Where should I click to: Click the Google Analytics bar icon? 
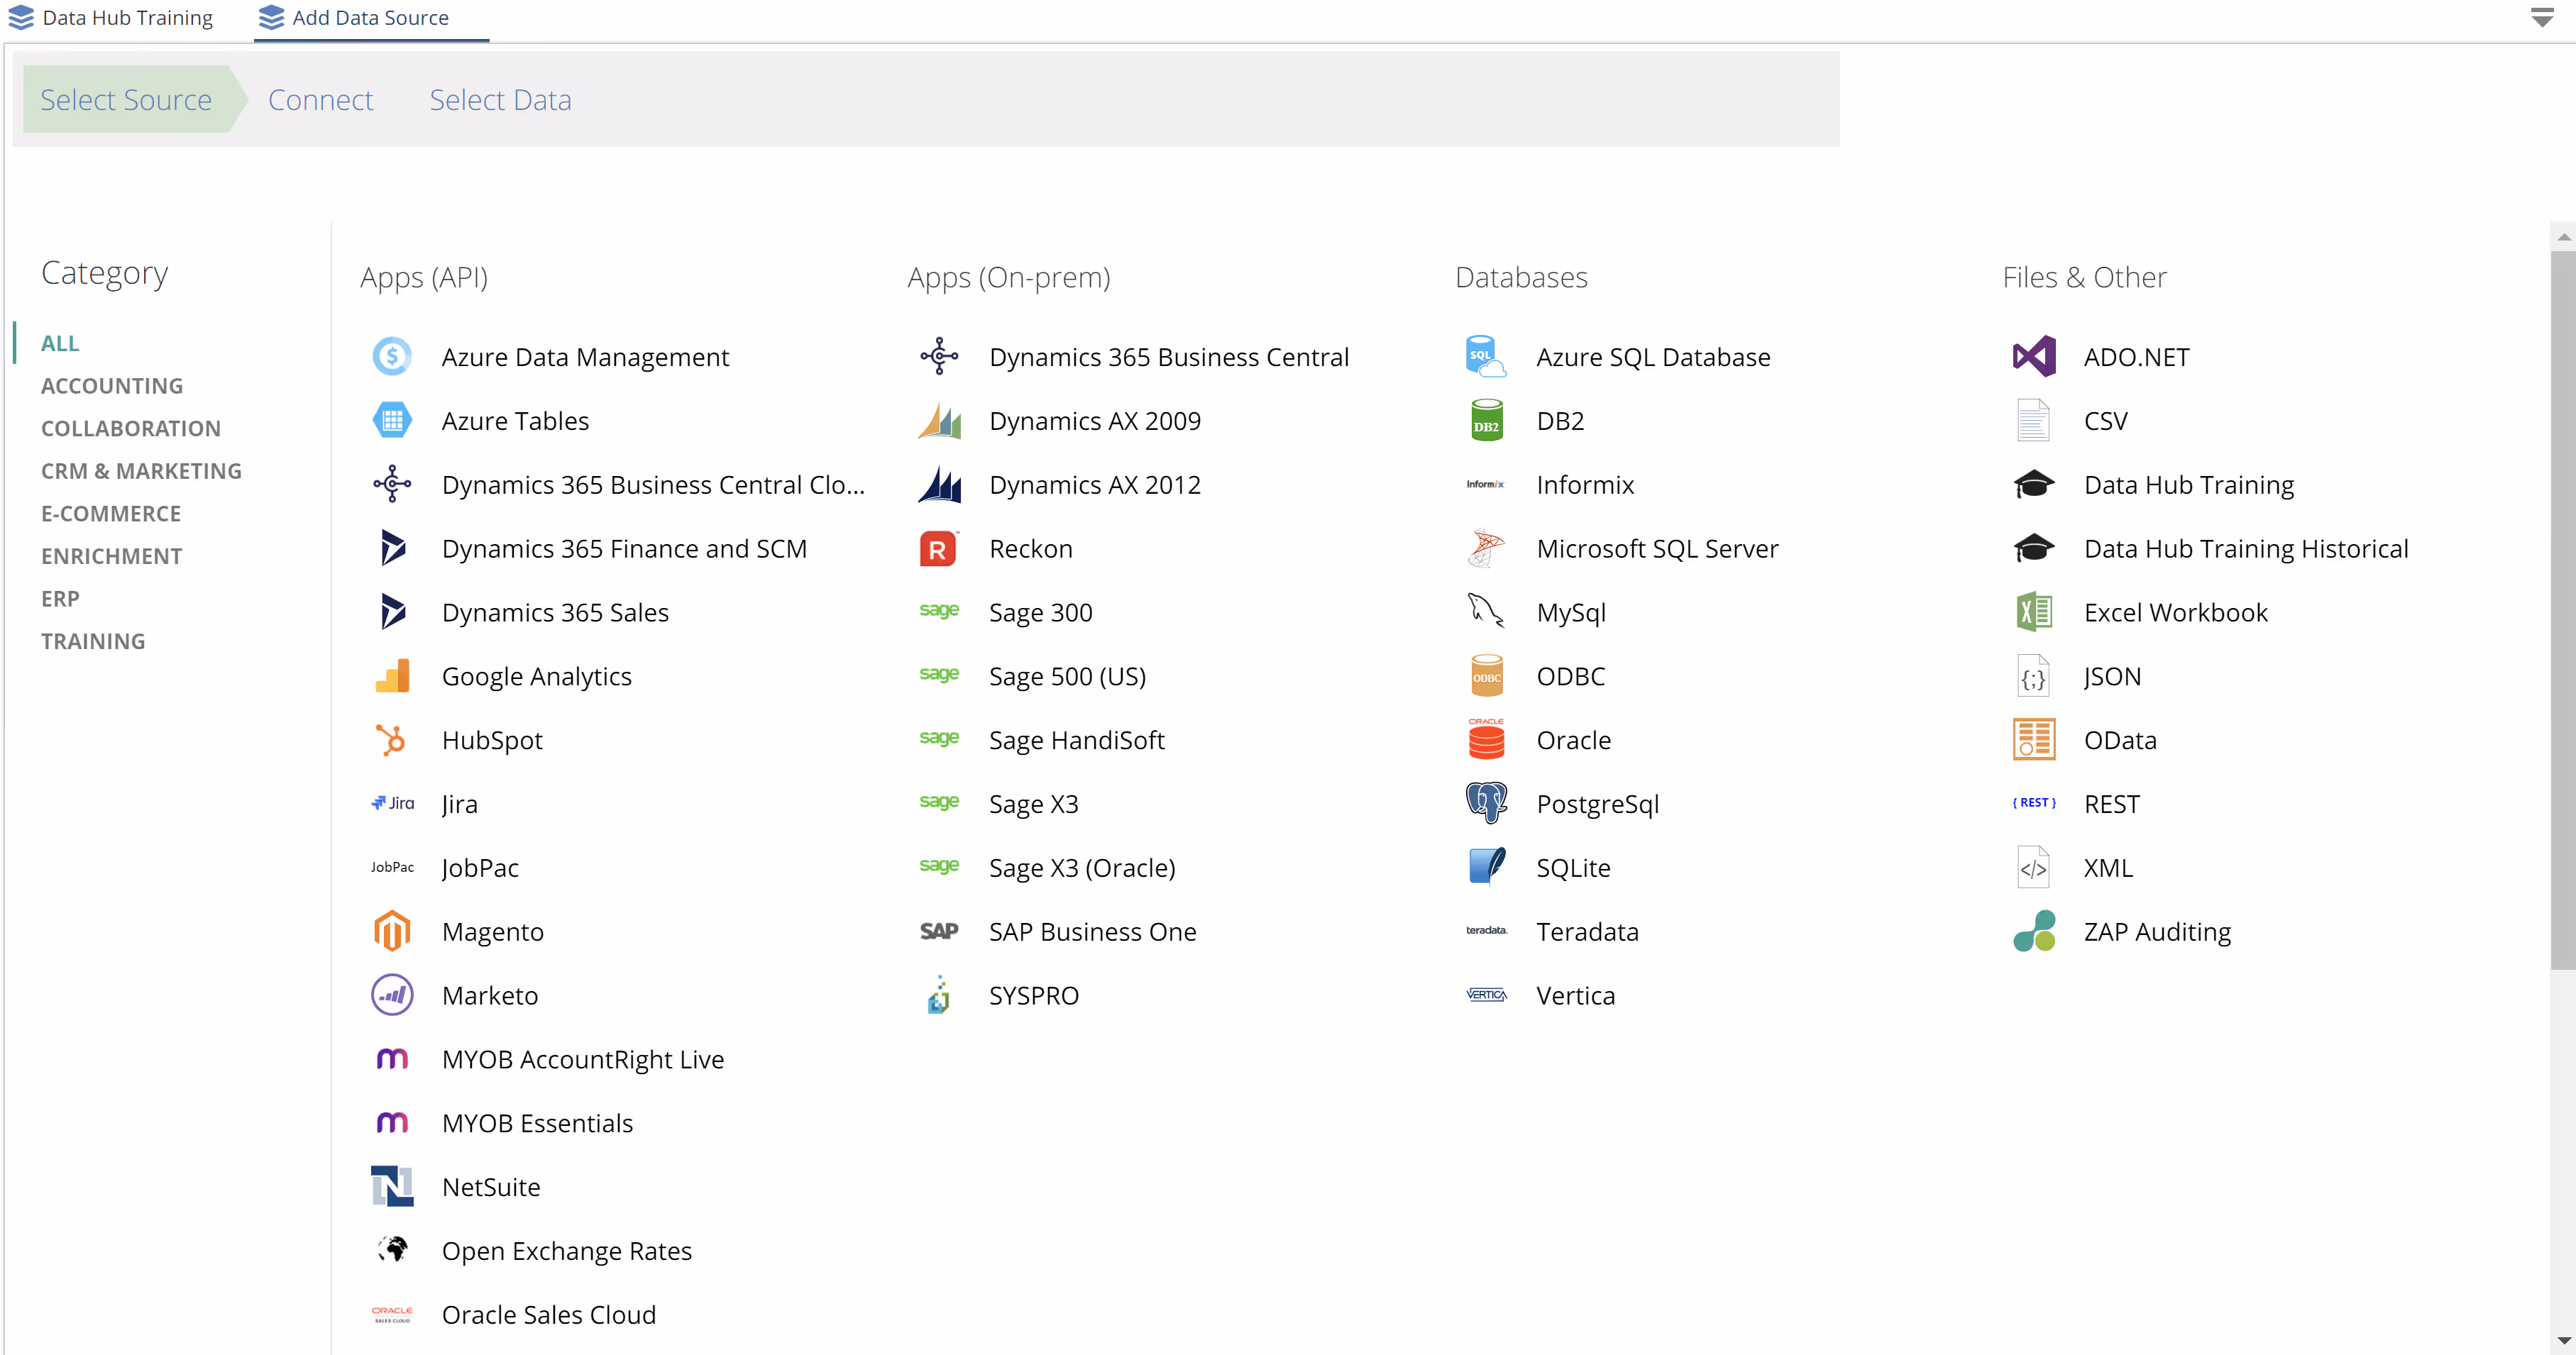click(391, 676)
